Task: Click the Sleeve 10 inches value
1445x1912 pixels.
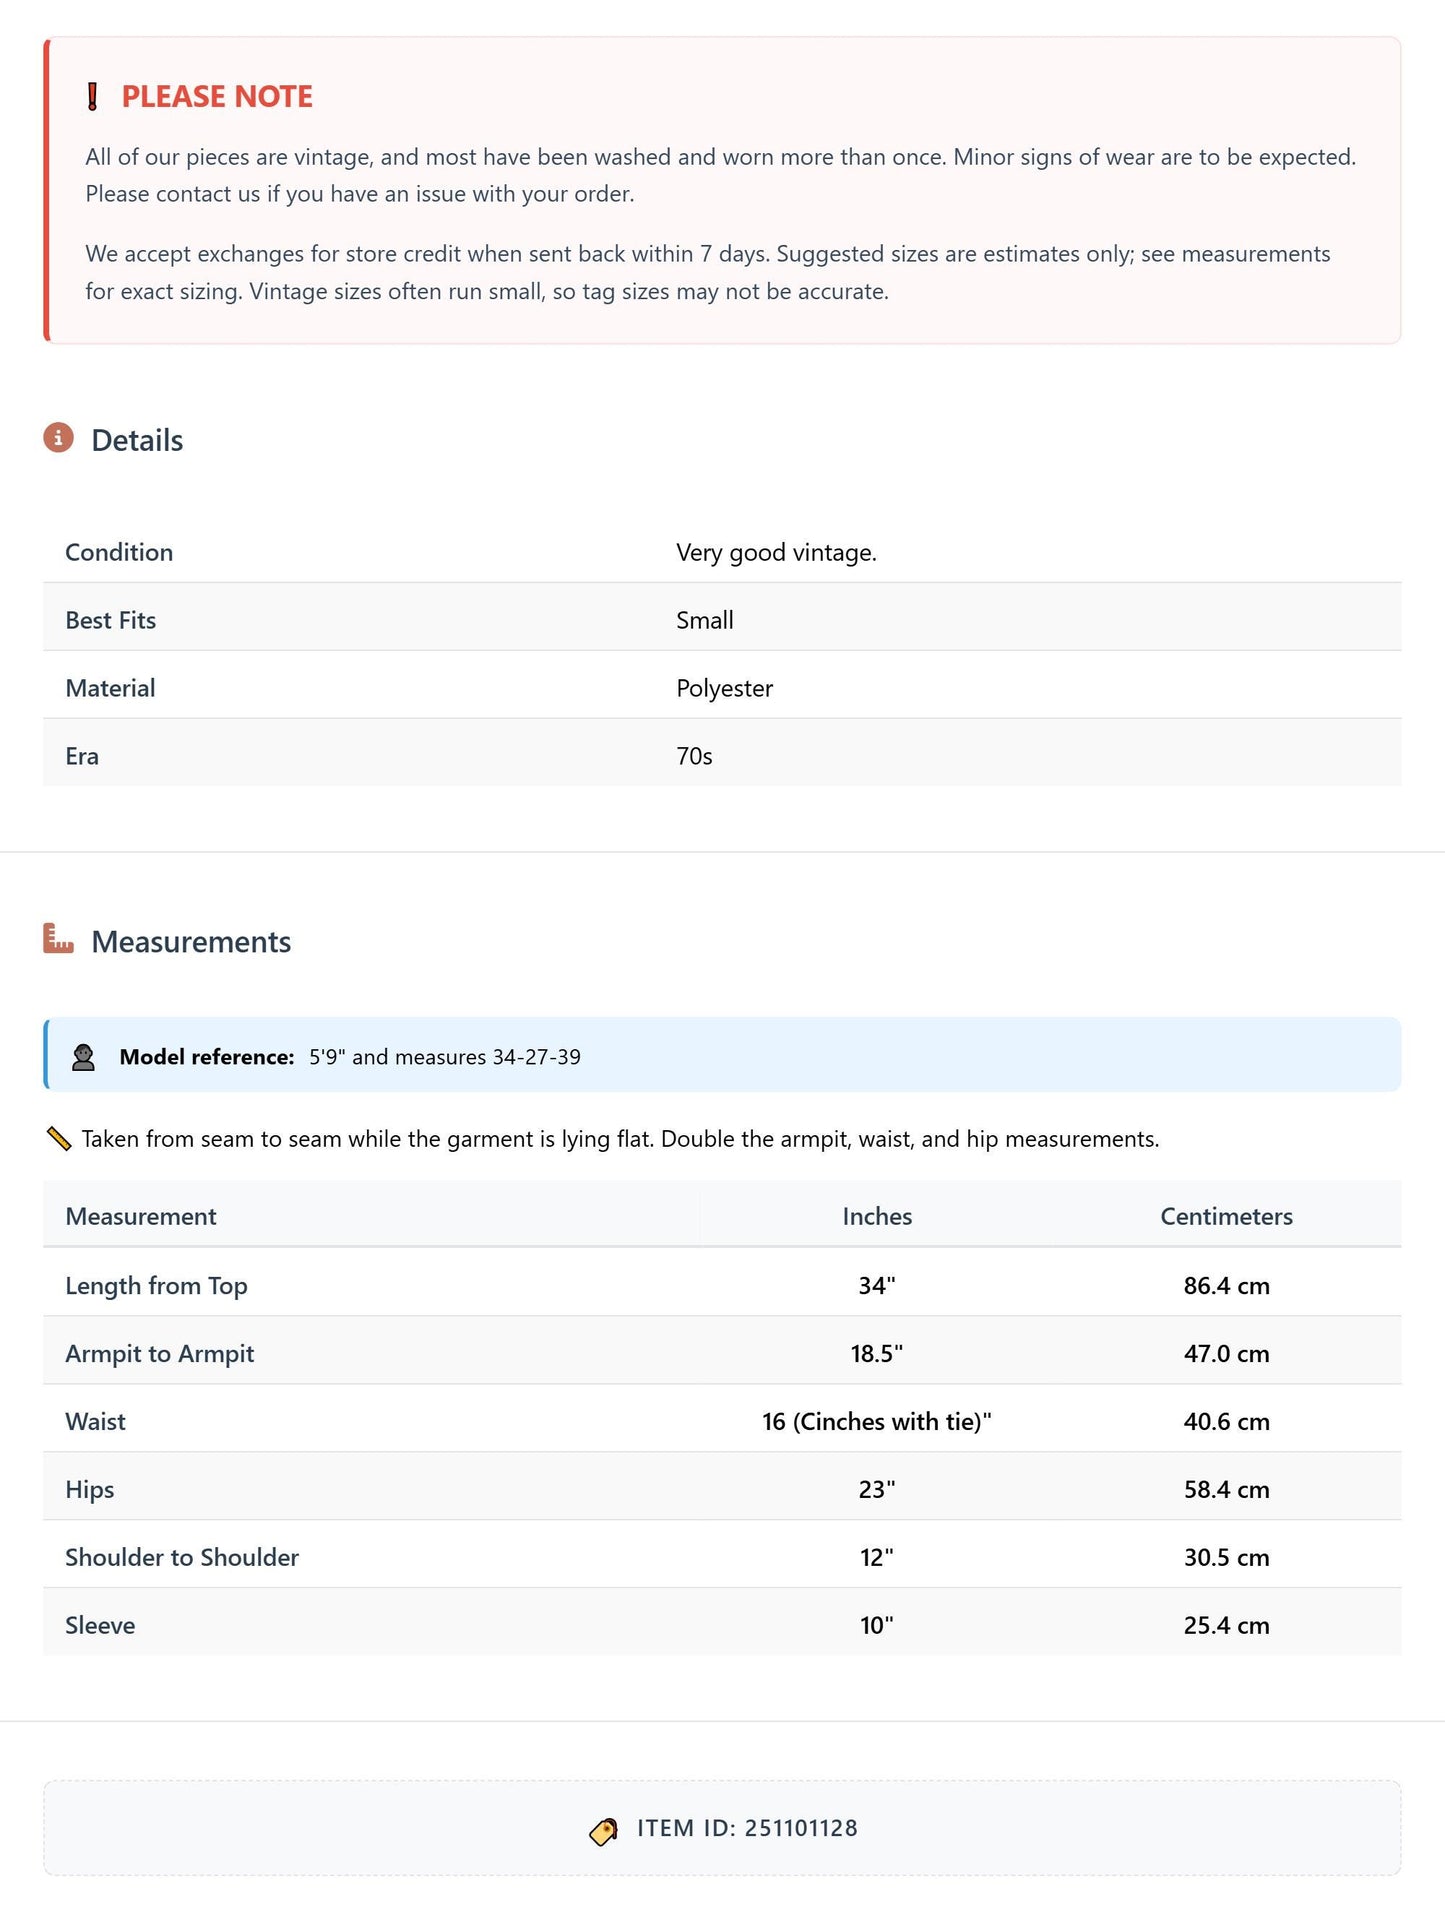Action: pos(877,1625)
